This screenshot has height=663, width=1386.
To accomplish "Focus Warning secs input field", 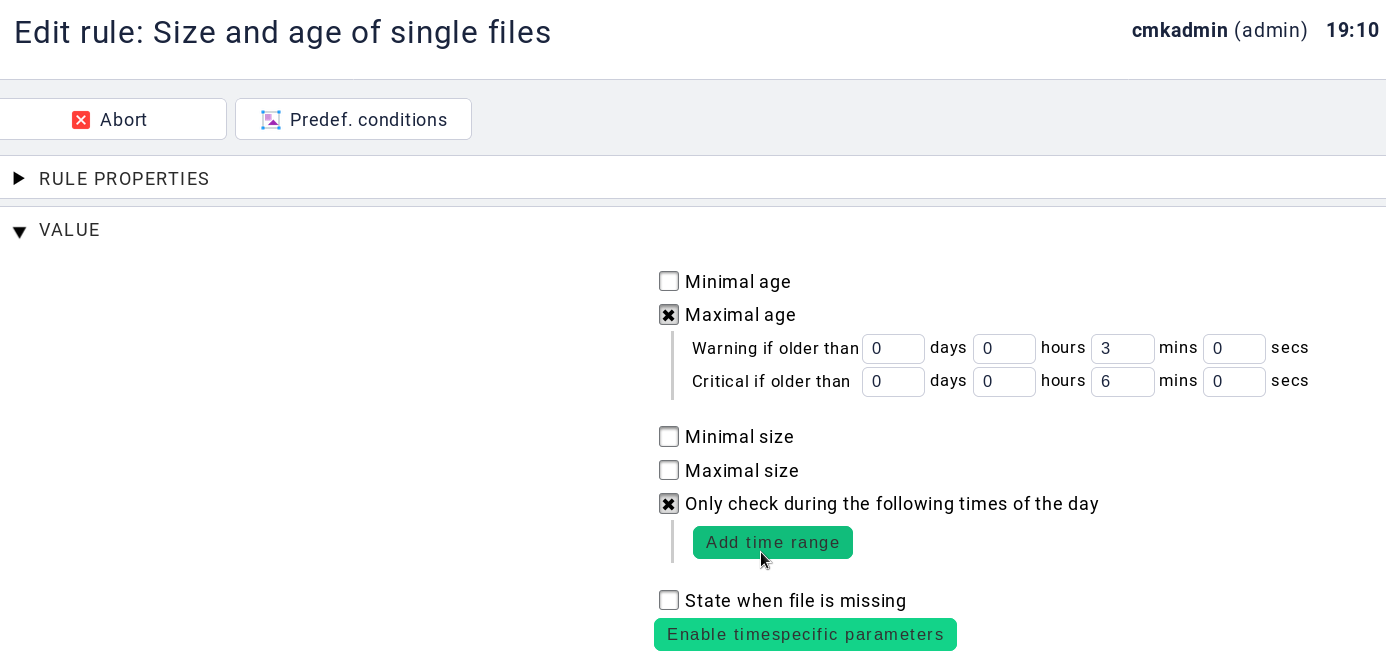I will pos(1234,348).
